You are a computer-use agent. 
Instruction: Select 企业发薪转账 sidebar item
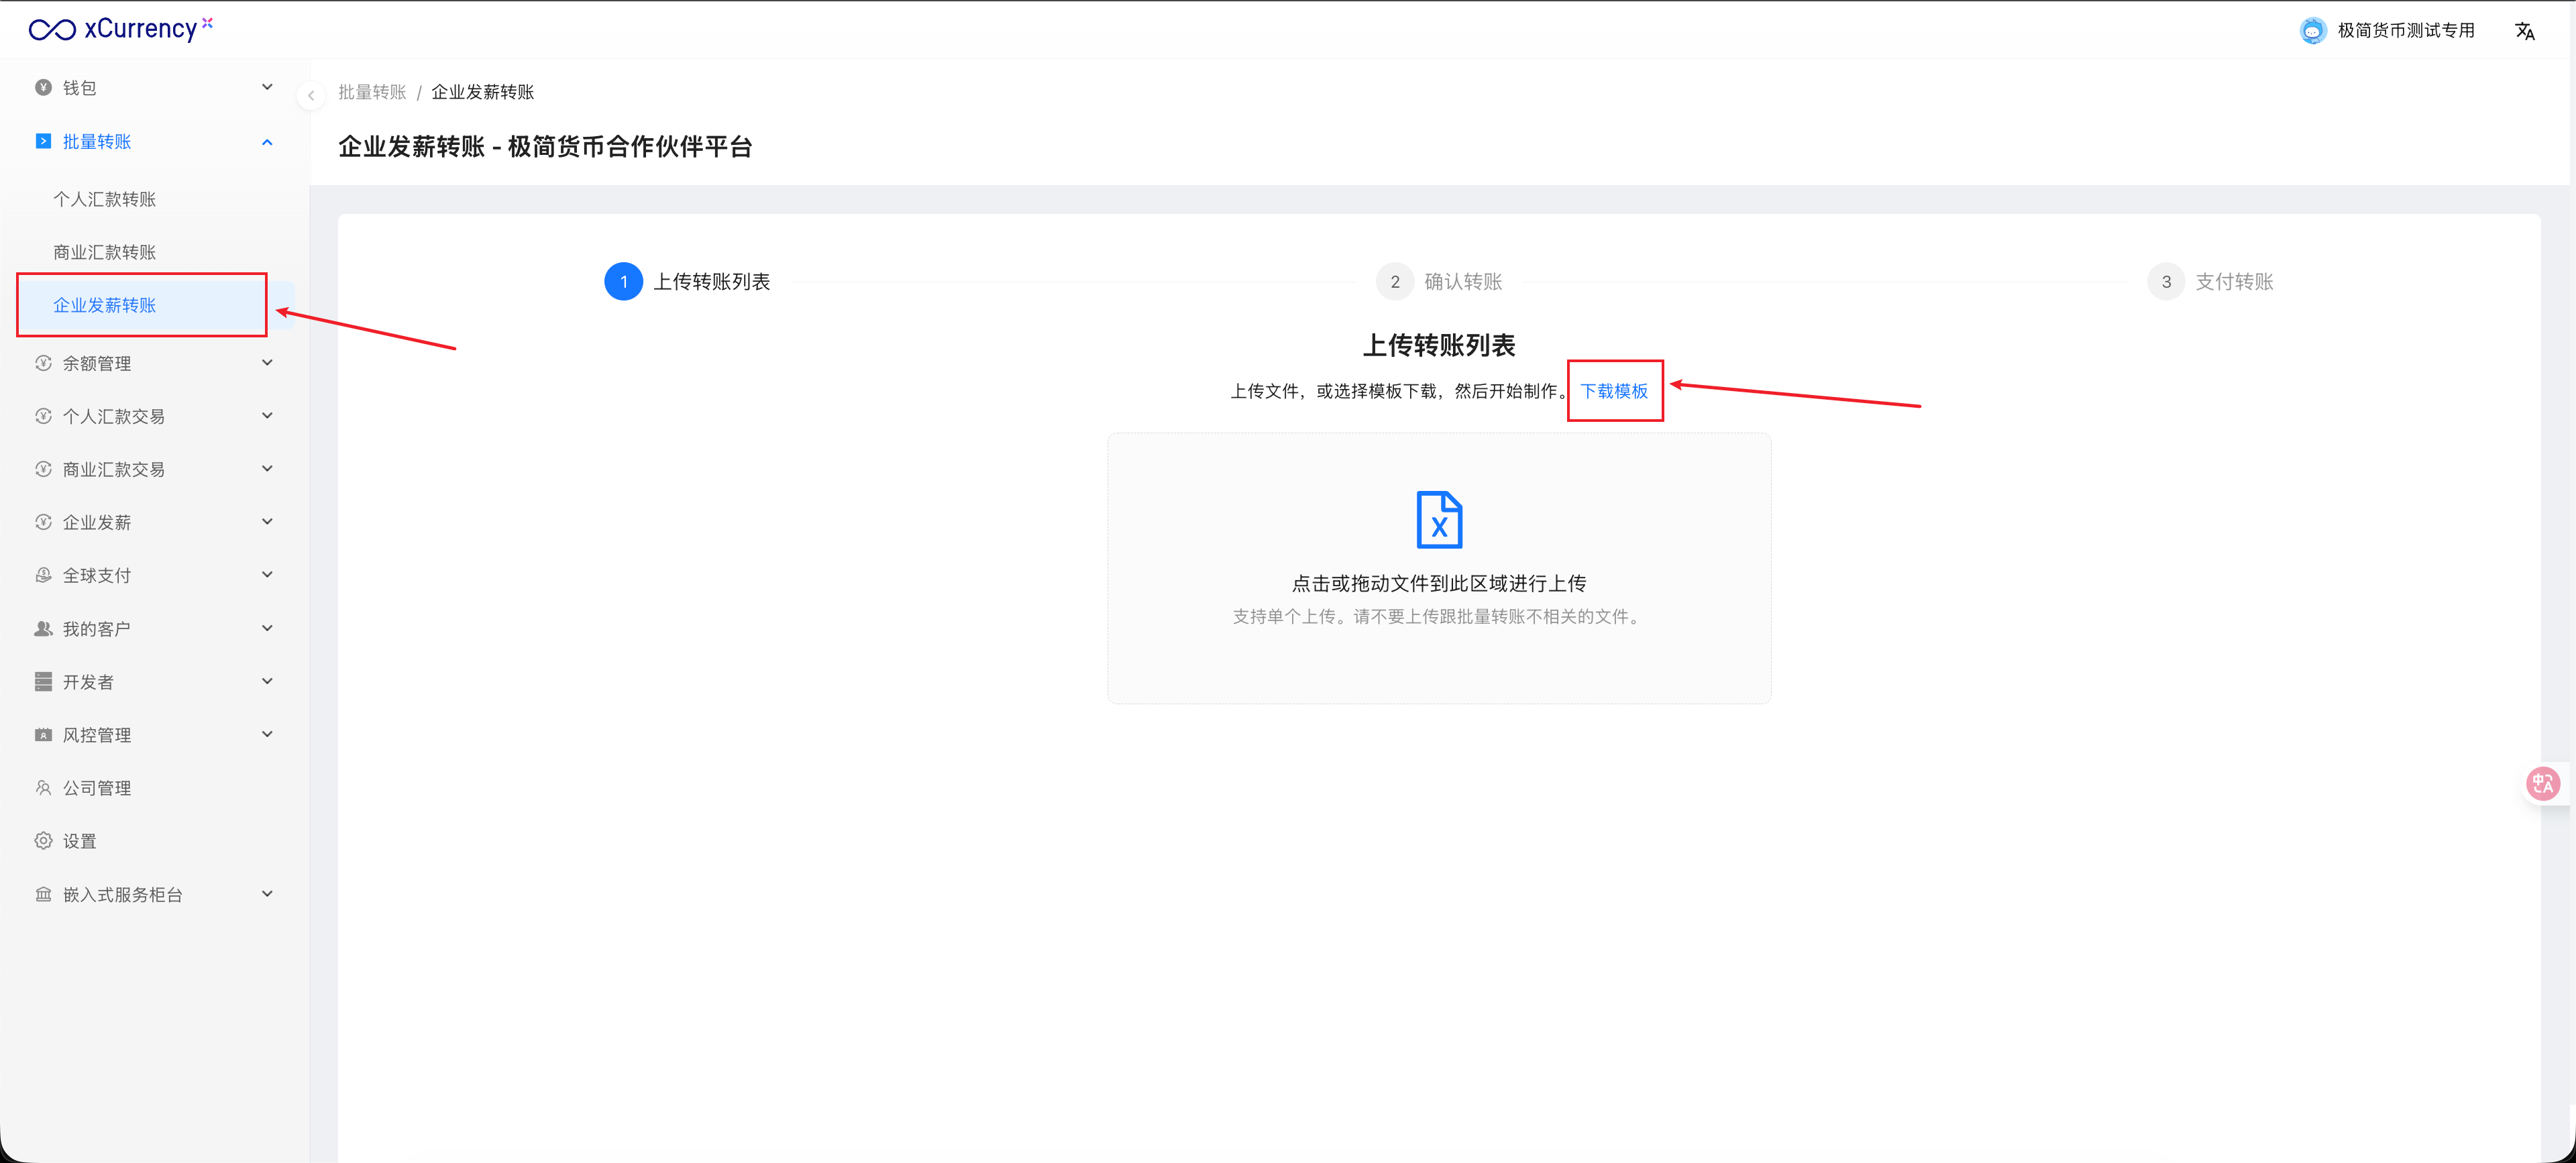pos(105,305)
